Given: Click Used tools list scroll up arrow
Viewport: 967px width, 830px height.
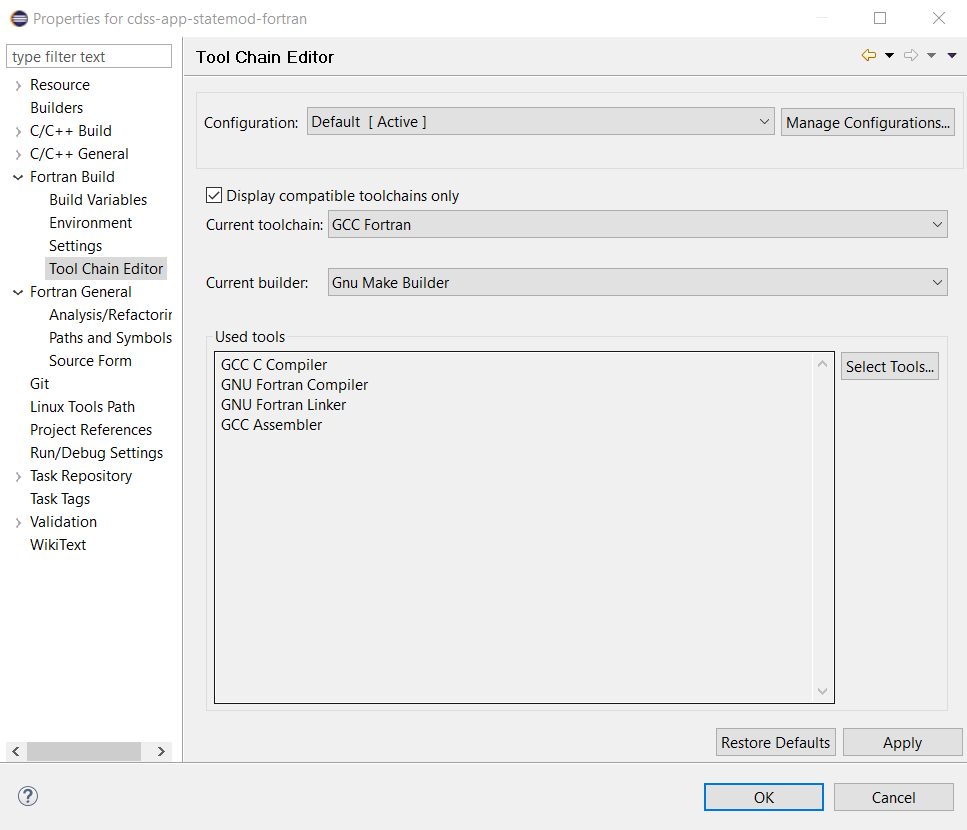Looking at the screenshot, I should click(822, 364).
